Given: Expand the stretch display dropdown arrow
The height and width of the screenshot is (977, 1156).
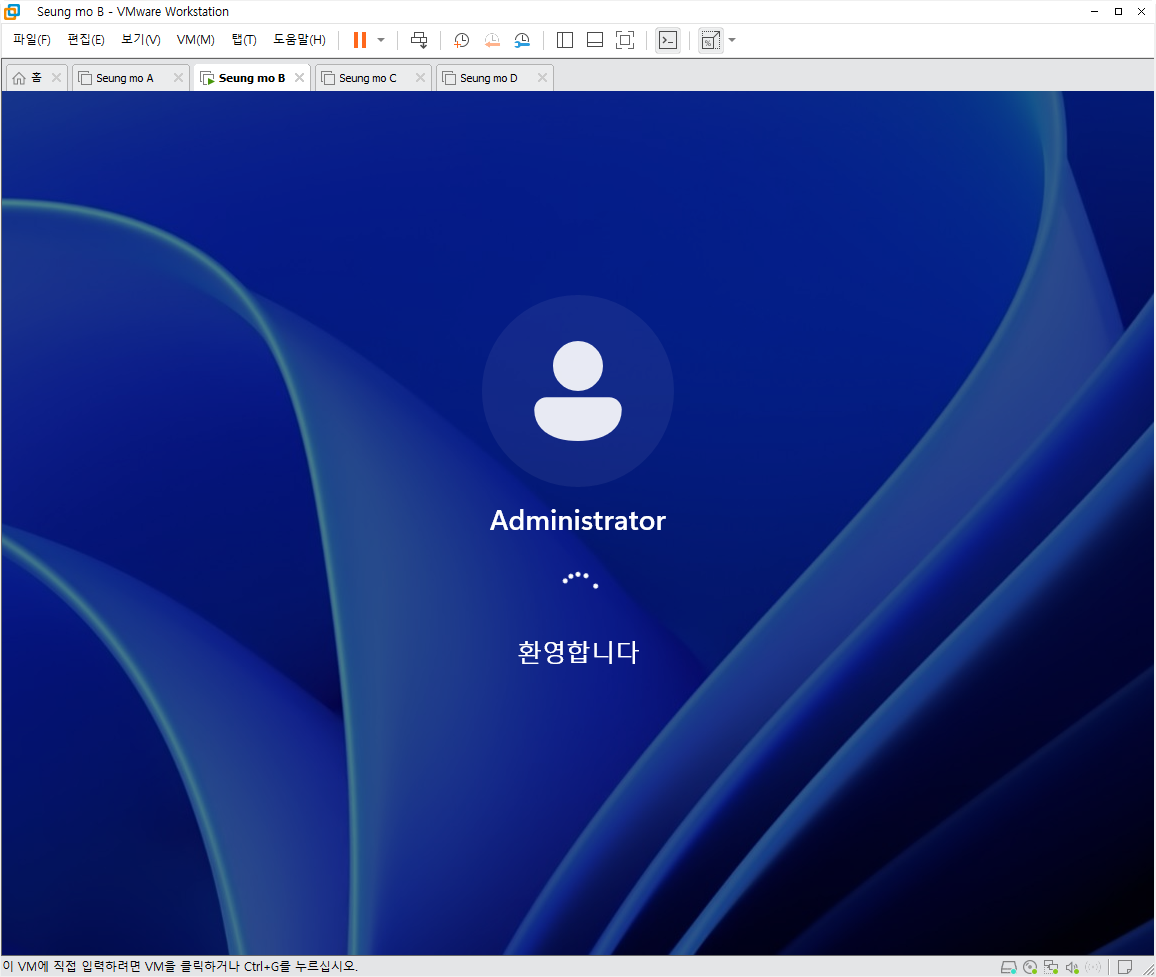Looking at the screenshot, I should pyautogui.click(x=732, y=40).
